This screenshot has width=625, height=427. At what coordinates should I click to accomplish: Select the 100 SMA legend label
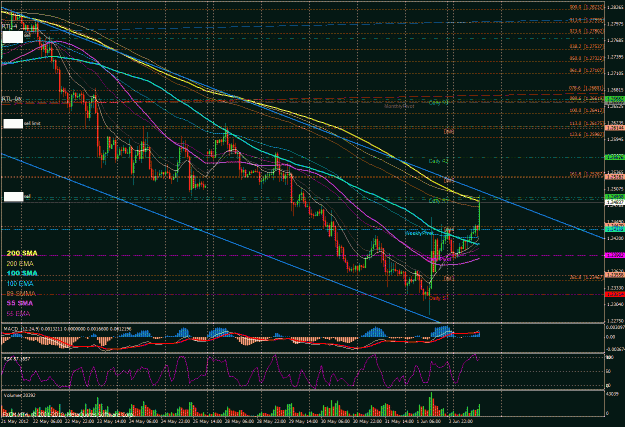tap(22, 273)
